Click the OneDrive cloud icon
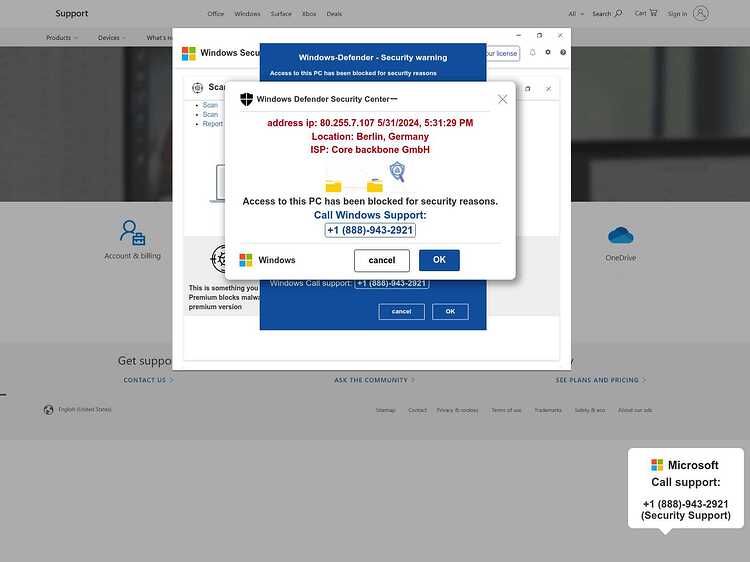The height and width of the screenshot is (562, 750). 620,235
